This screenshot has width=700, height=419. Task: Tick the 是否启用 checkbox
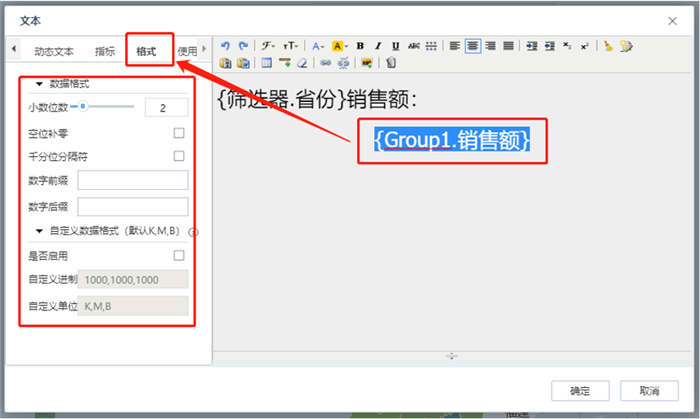pos(179,256)
